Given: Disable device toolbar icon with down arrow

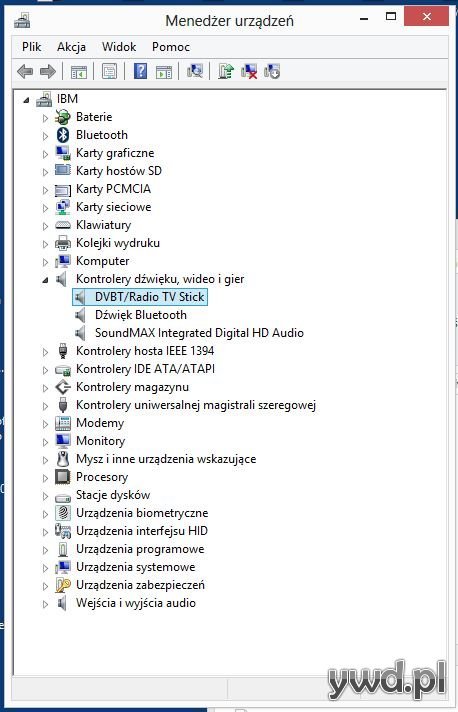Looking at the screenshot, I should pos(272,71).
